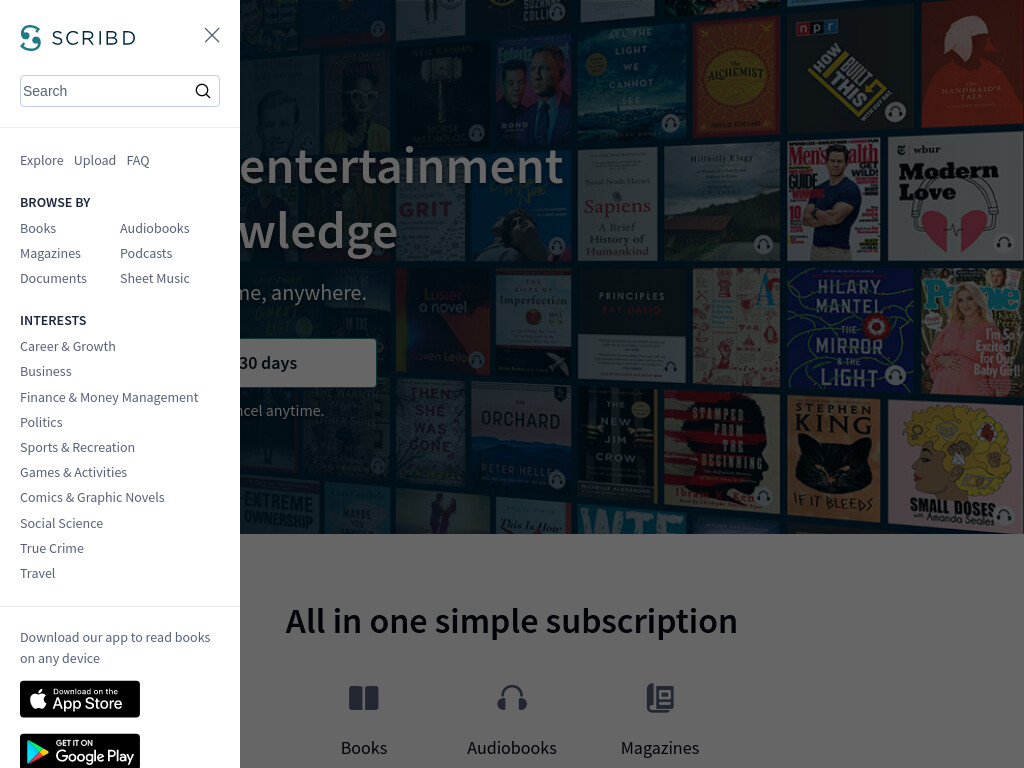Select The Mirror & the Light cover
The height and width of the screenshot is (768, 1024).
[x=850, y=330]
